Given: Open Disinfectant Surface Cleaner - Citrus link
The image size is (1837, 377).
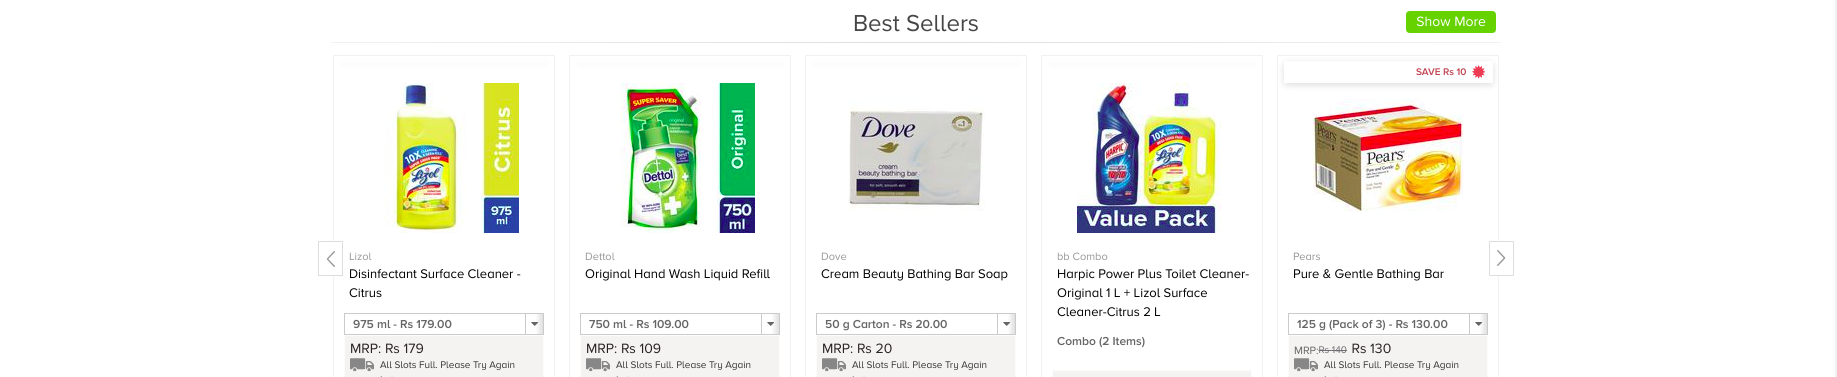Looking at the screenshot, I should coord(435,283).
